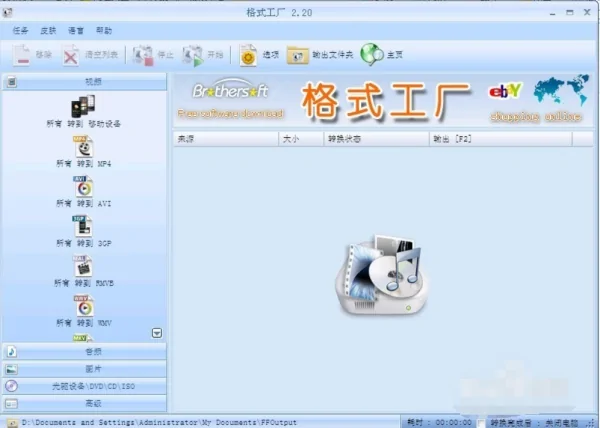Image resolution: width=600 pixels, height=428 pixels.
Task: Click the Advanced (高级) section icon
Action: tap(11, 404)
